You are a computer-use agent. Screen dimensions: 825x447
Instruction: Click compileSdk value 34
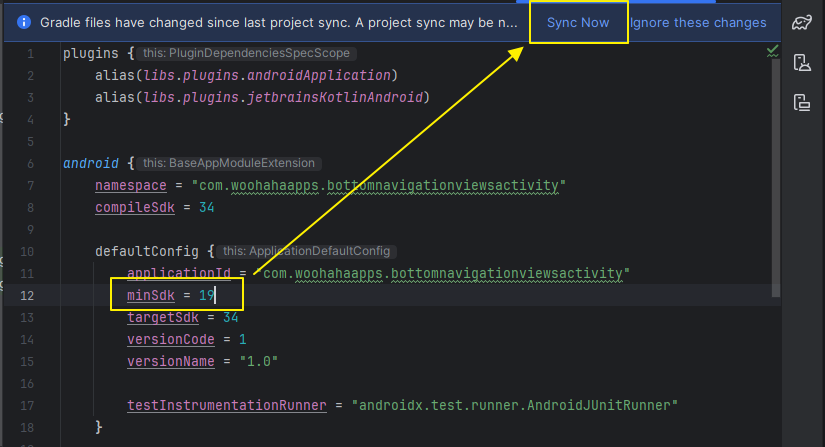207,208
